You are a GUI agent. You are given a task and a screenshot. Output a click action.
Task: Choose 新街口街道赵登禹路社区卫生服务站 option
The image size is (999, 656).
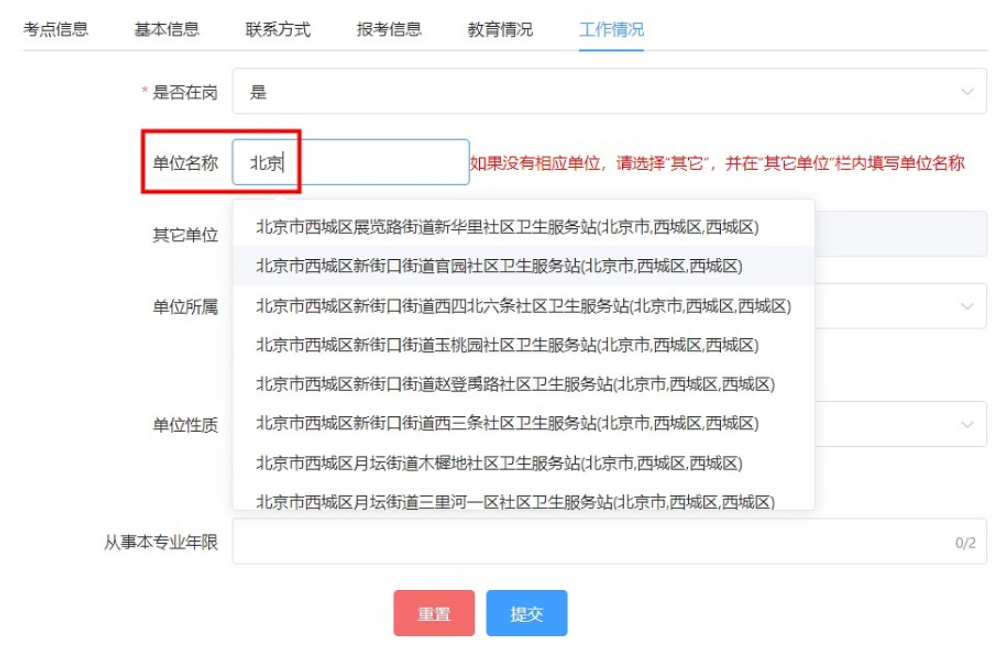[x=524, y=384]
